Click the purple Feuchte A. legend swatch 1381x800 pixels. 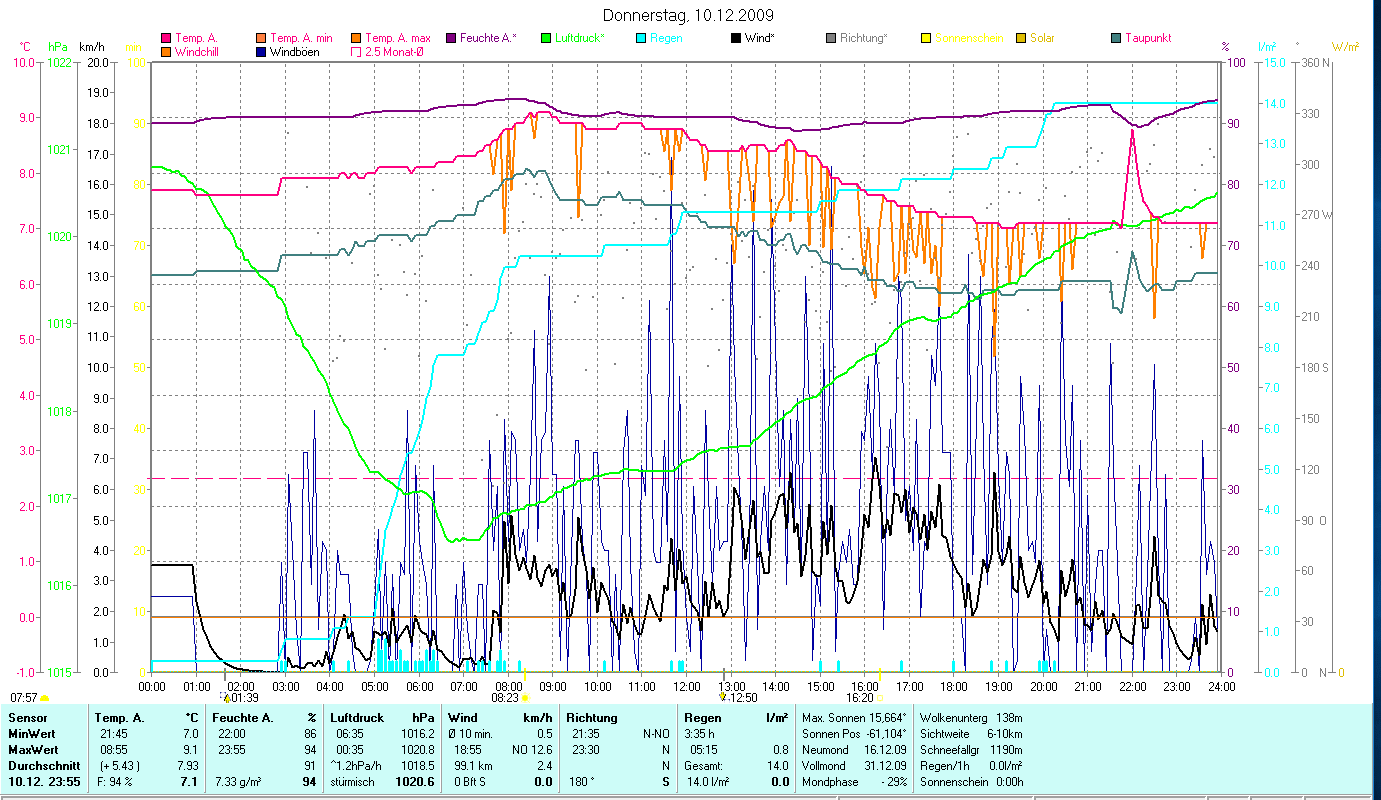[451, 38]
